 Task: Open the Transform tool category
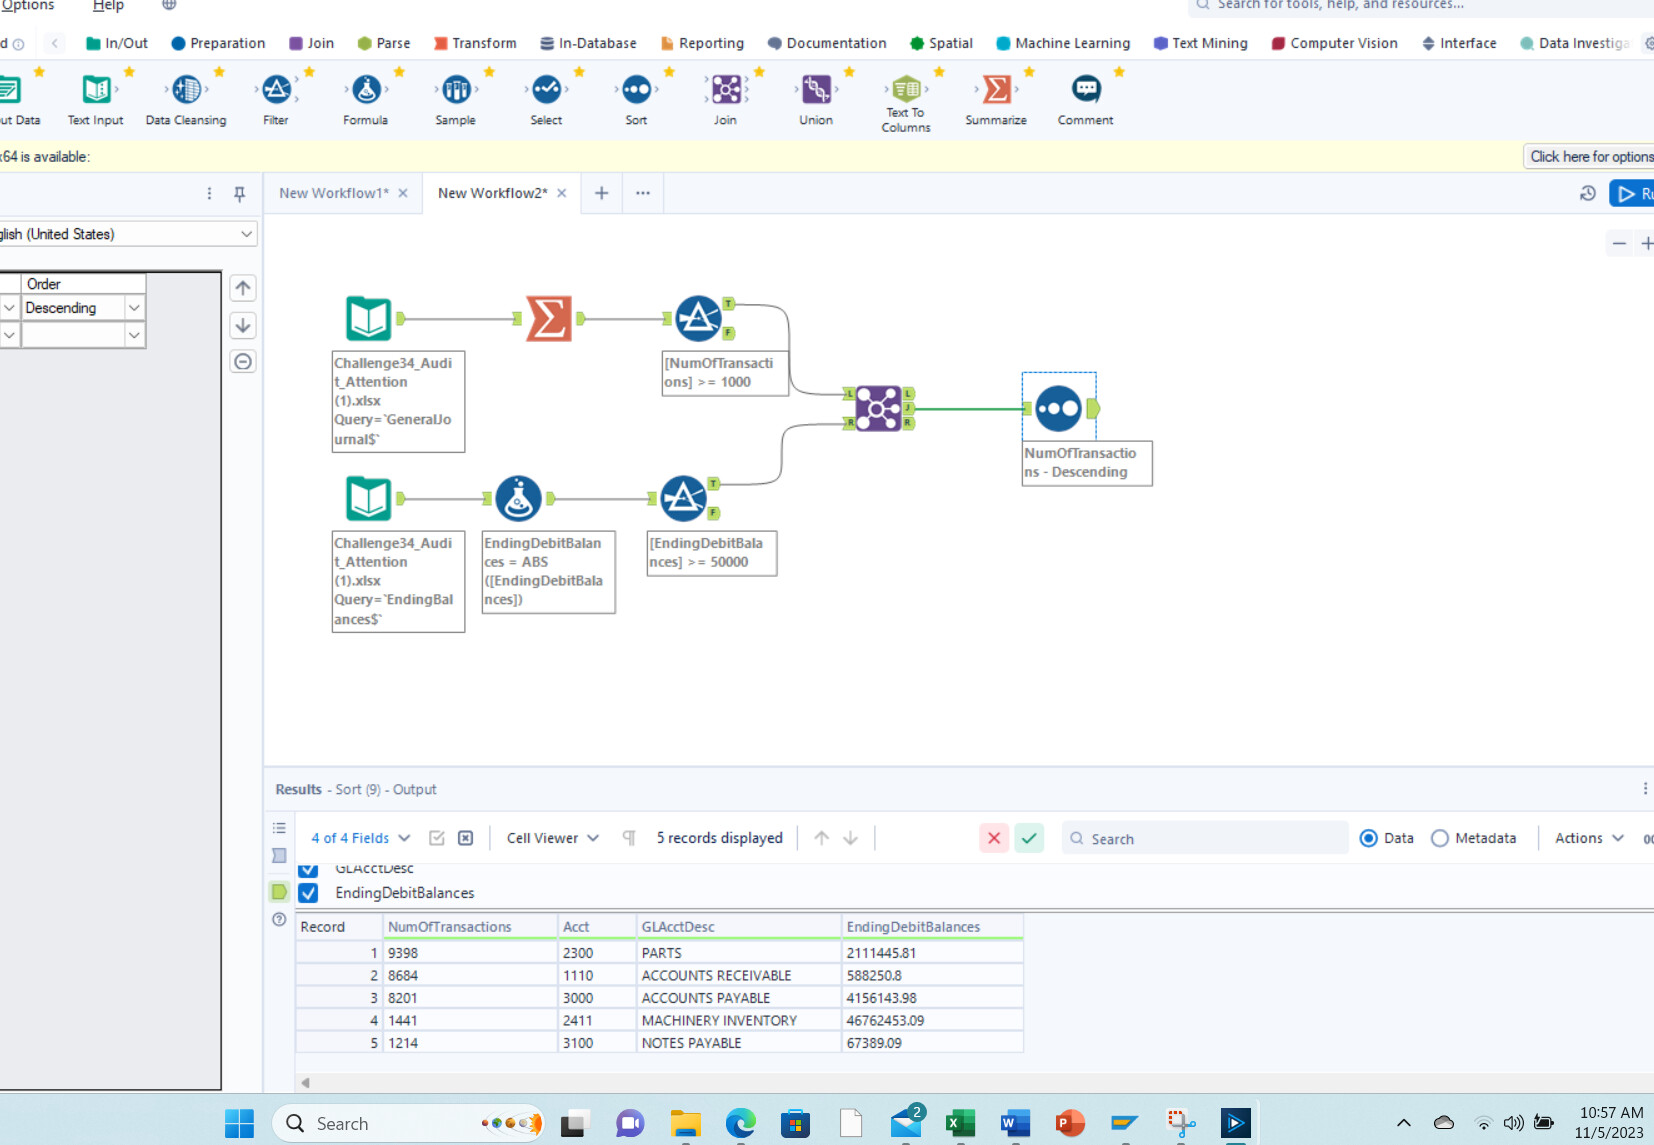(475, 43)
